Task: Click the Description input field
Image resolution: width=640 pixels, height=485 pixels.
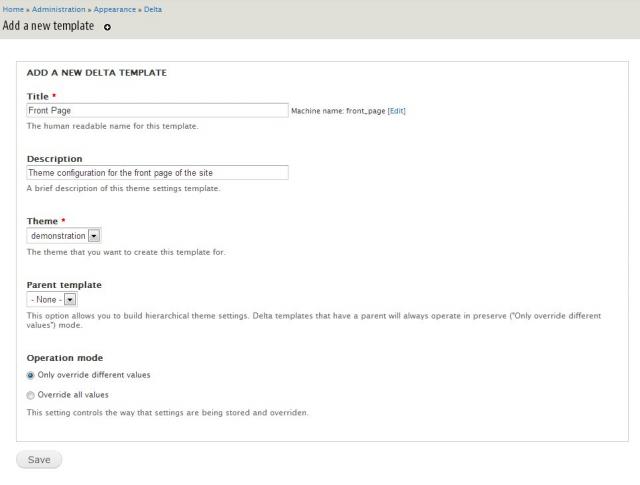Action: coord(158,173)
